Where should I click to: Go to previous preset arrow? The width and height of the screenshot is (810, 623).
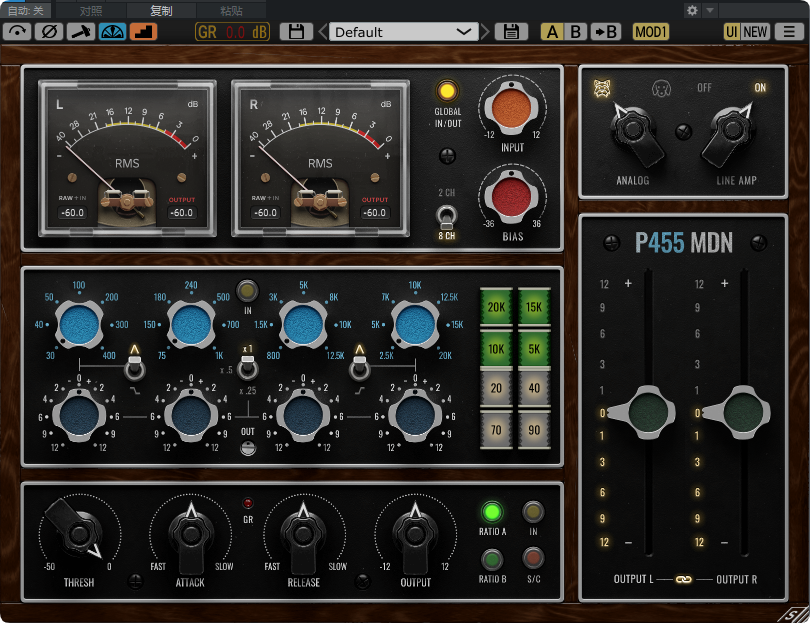[x=323, y=32]
